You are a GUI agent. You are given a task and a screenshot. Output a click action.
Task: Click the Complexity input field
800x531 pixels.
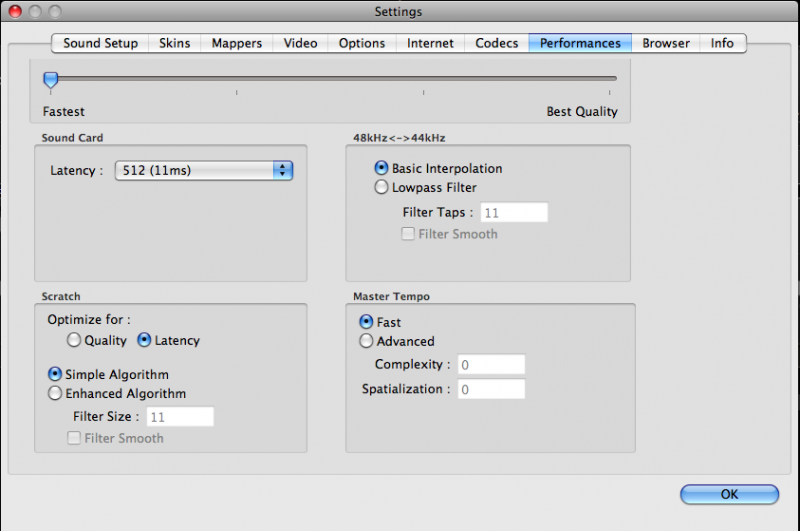pos(491,365)
